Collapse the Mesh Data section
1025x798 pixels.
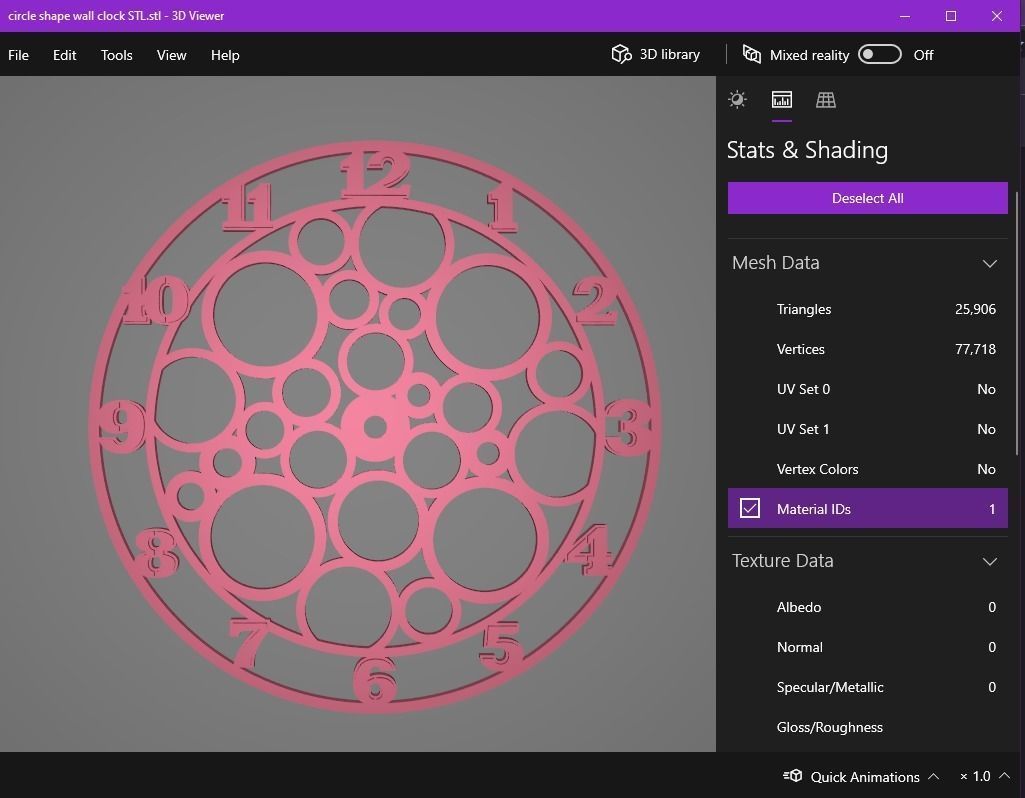[x=989, y=263]
